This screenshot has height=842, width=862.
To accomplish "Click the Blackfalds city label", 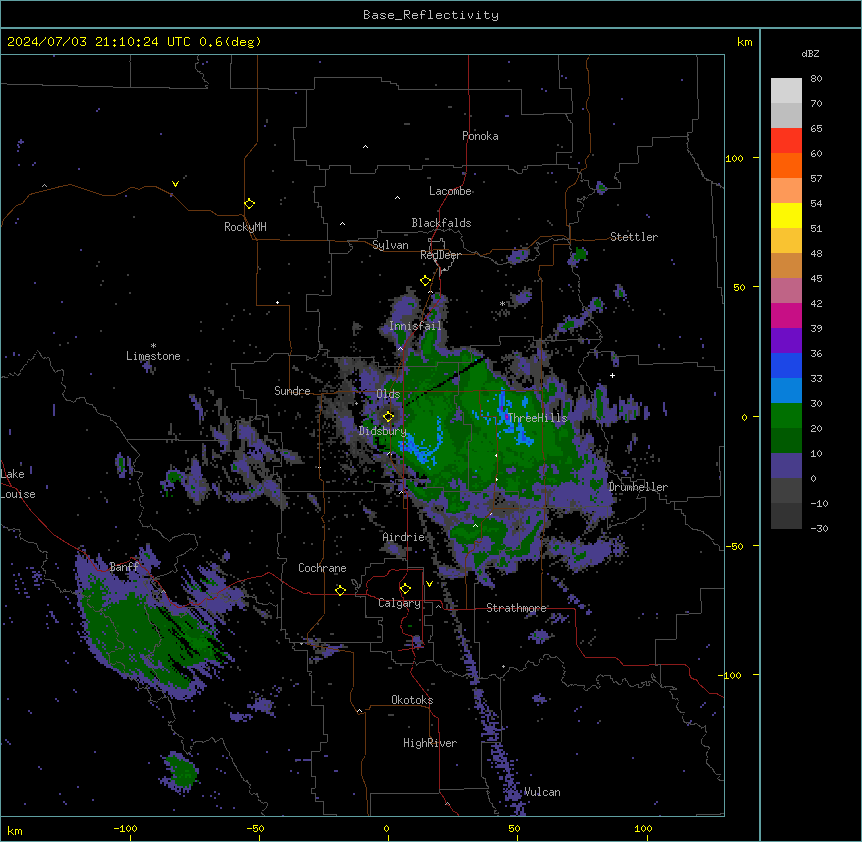I will 441,223.
